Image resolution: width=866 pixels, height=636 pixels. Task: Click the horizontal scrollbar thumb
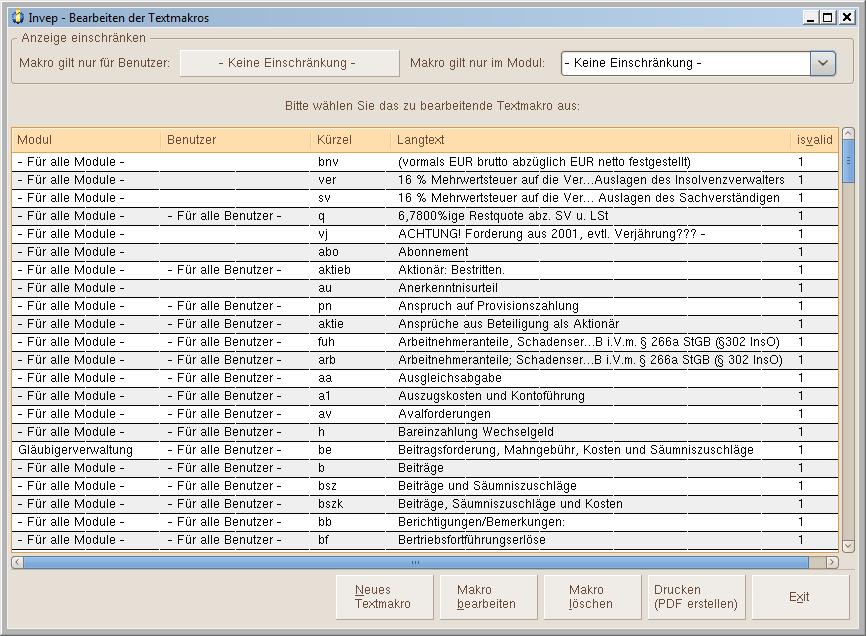point(416,562)
